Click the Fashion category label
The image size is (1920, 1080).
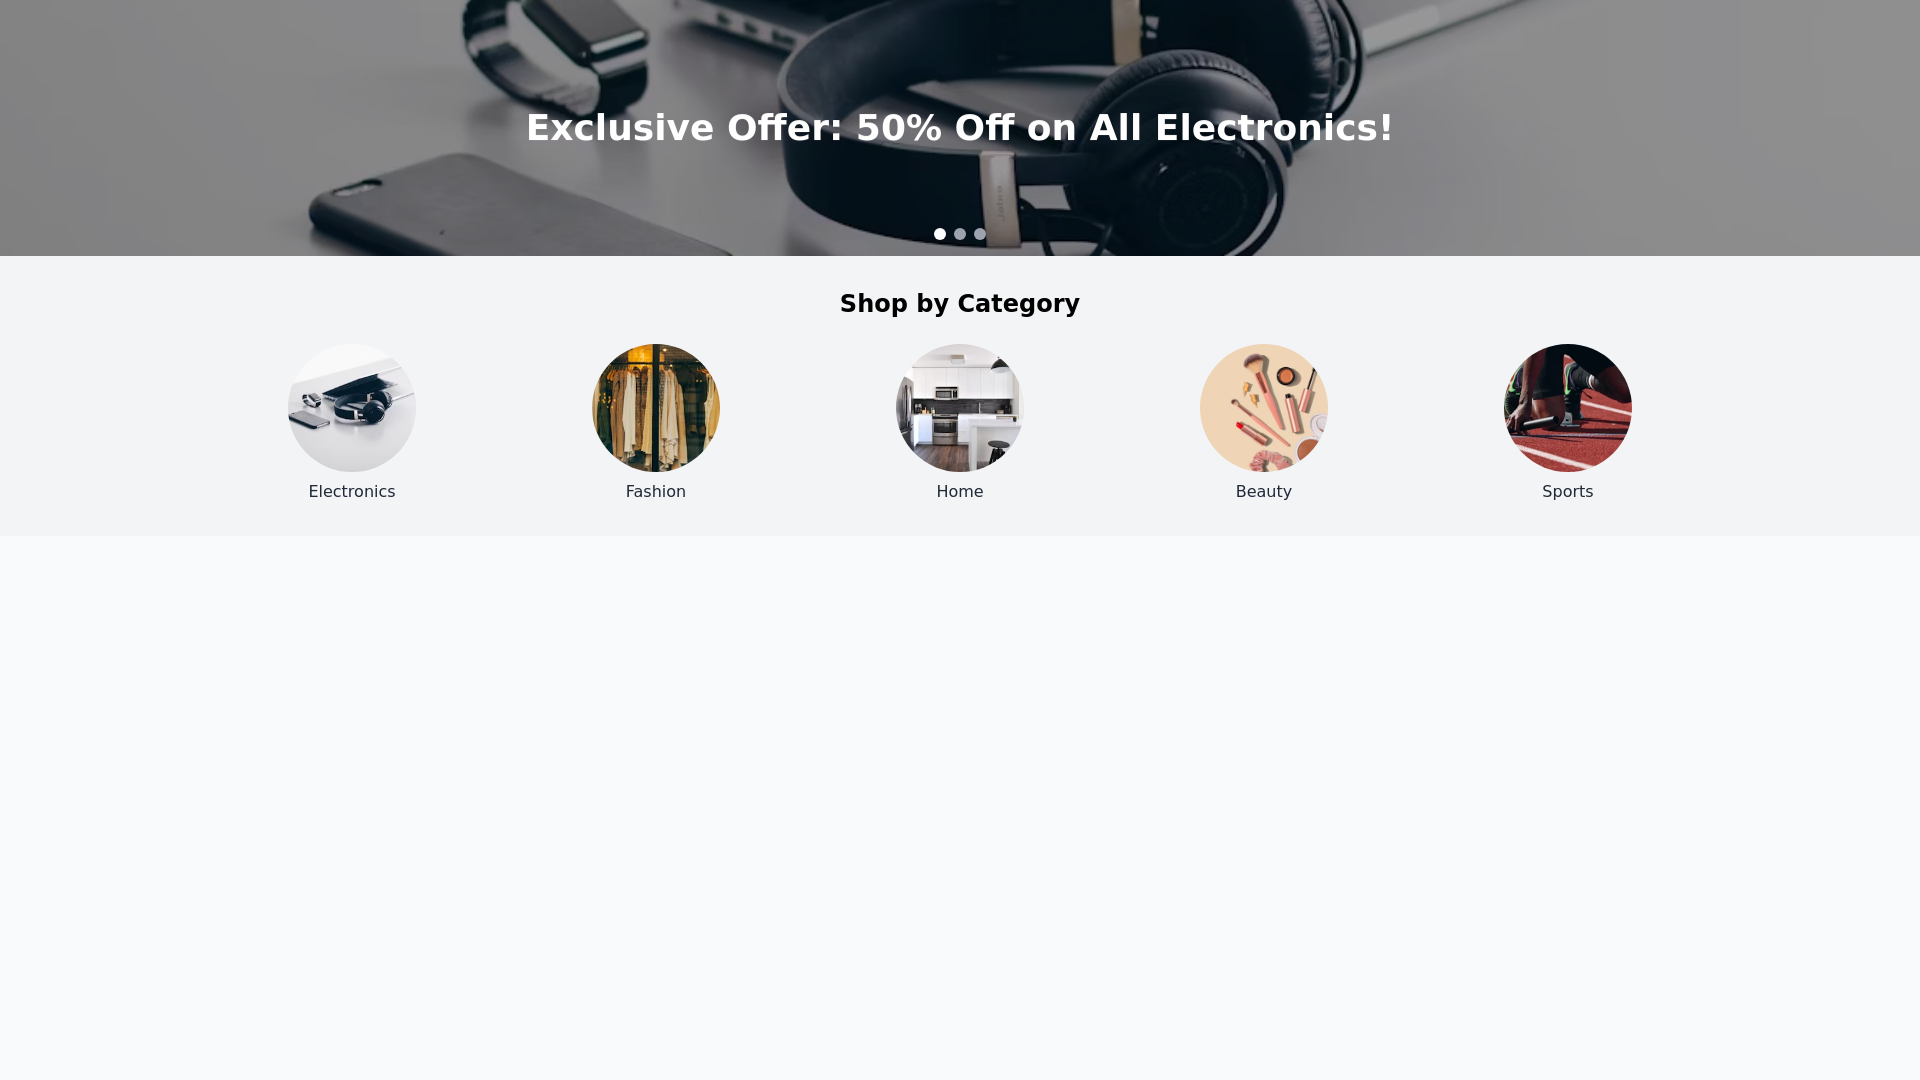click(656, 492)
